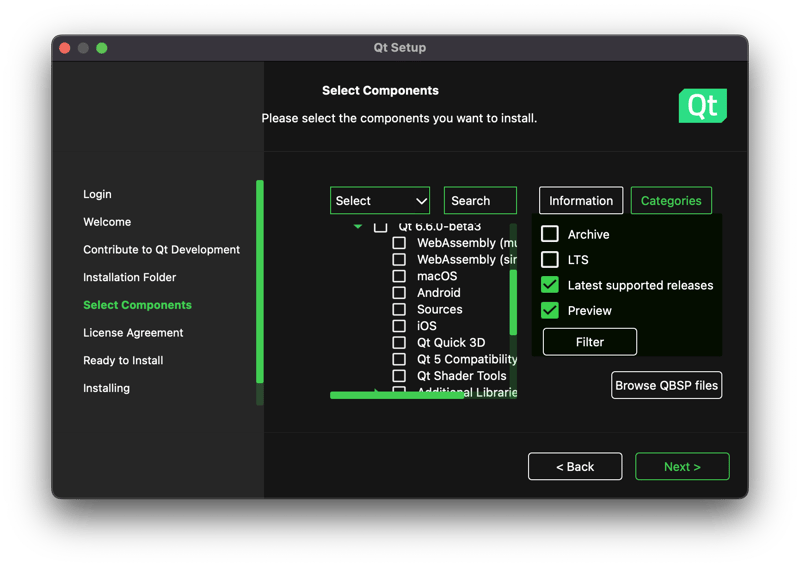Check the iOS component checkbox
800x567 pixels.
[399, 326]
